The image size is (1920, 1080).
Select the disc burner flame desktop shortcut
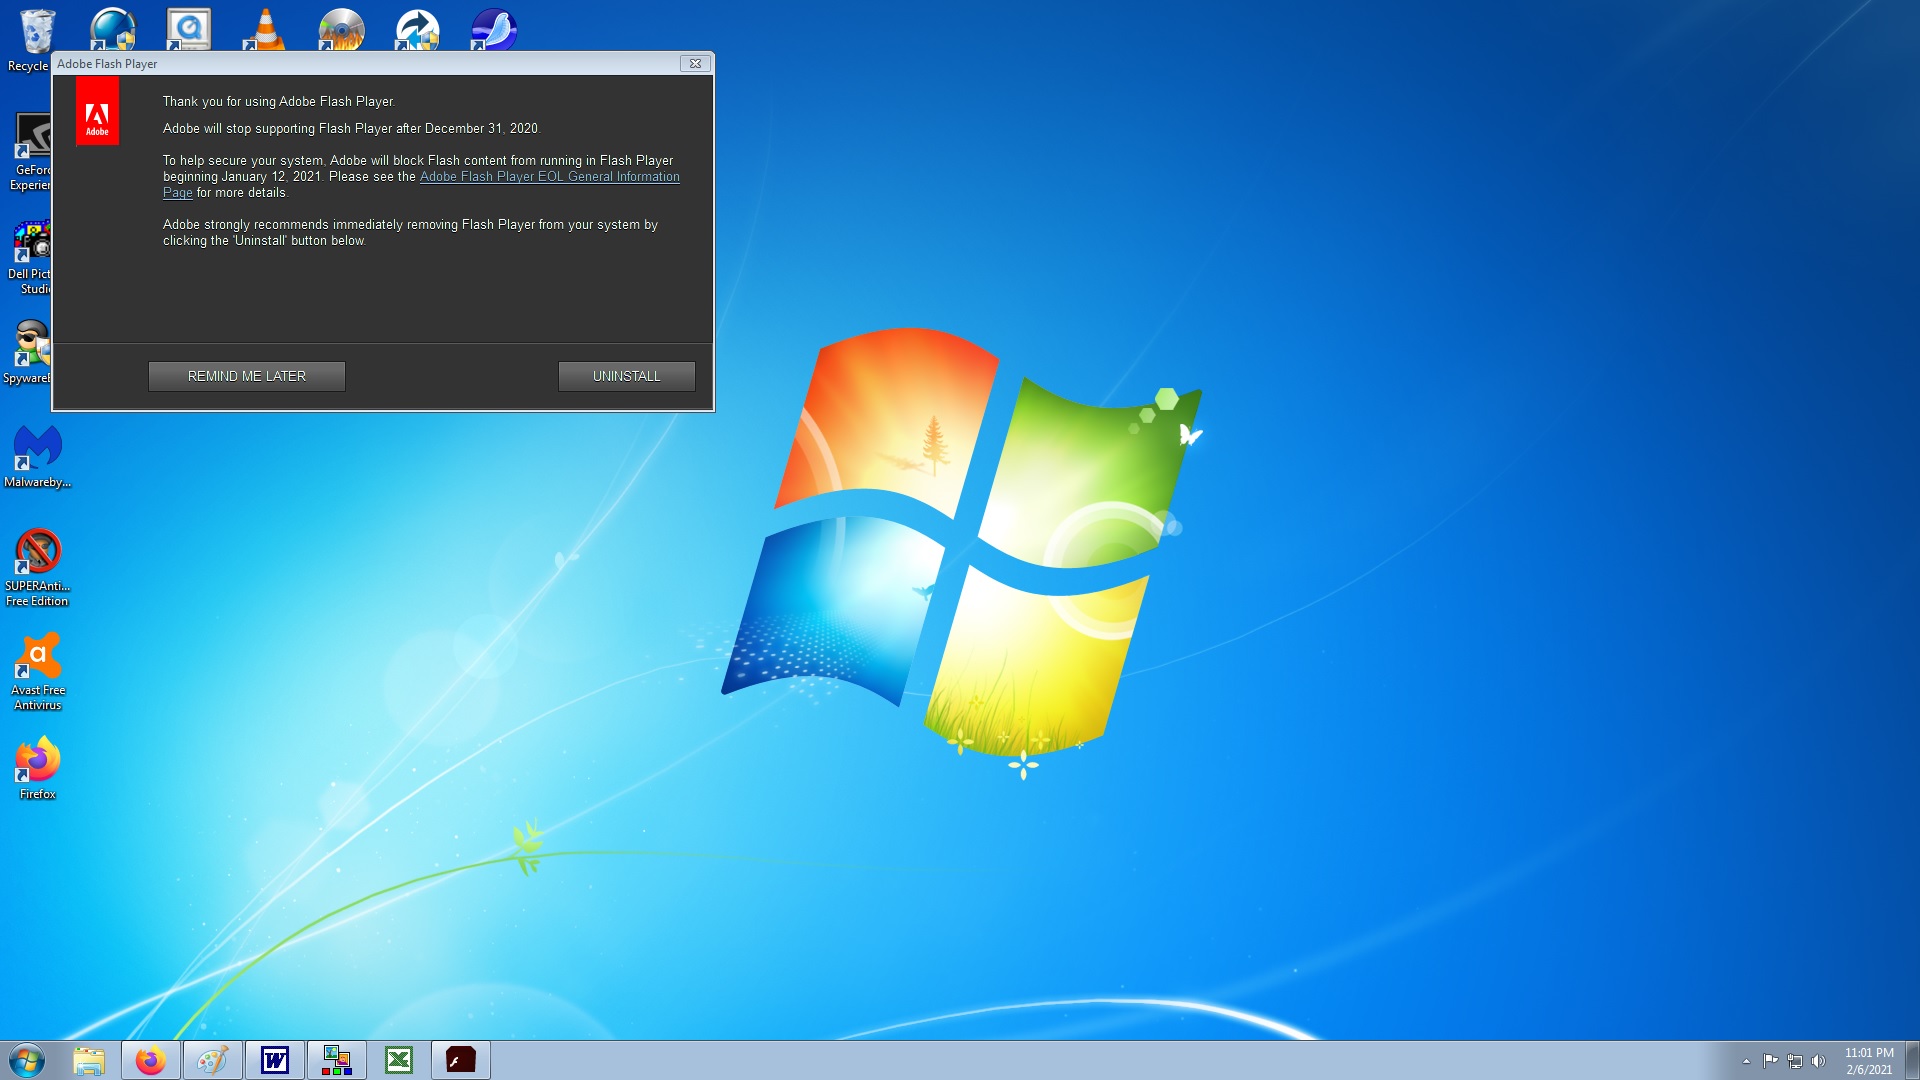point(341,29)
